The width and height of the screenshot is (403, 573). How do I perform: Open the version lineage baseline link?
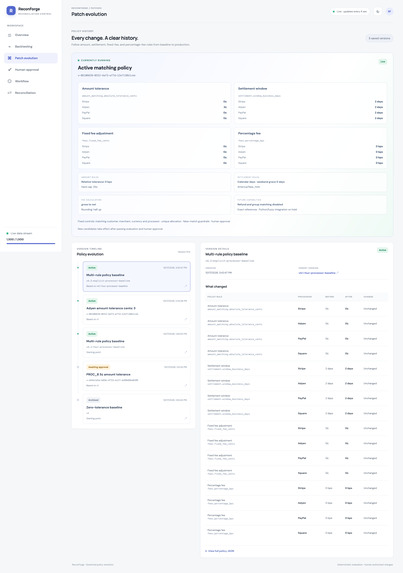tap(318, 273)
